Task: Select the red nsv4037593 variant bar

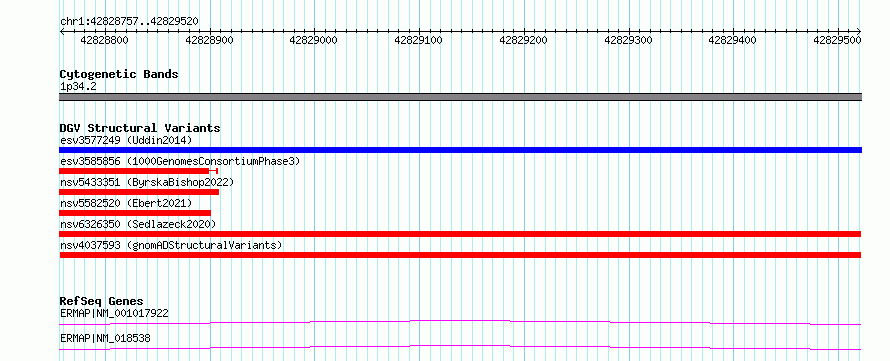Action: tap(460, 255)
